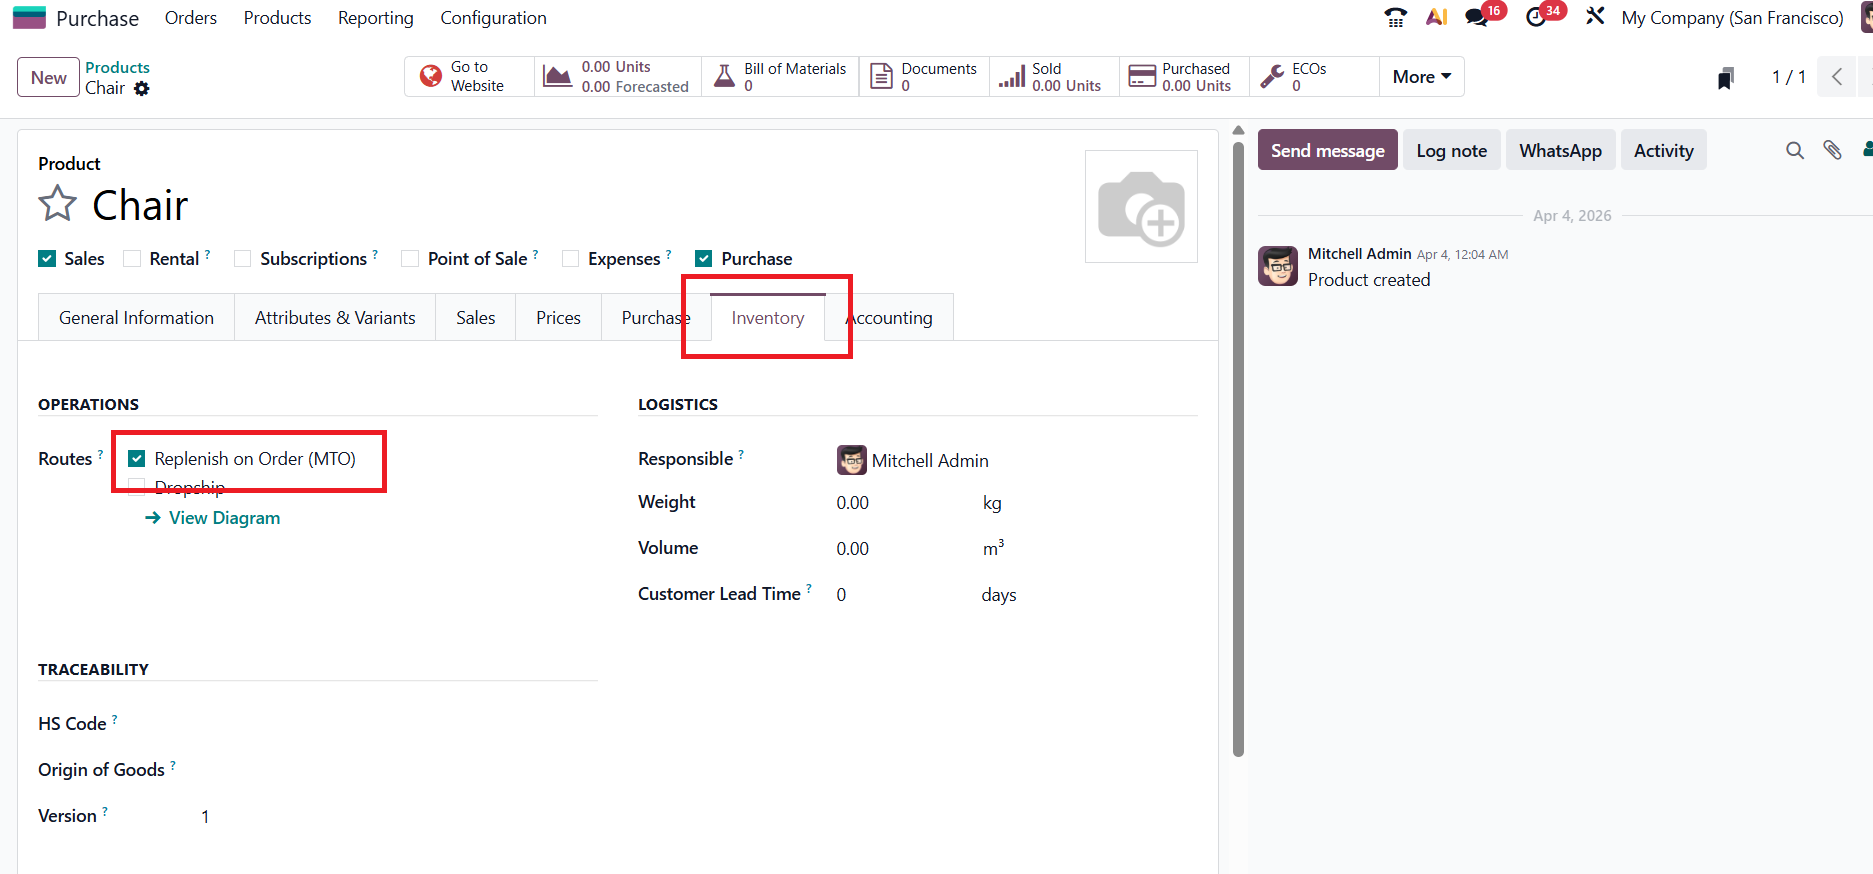The width and height of the screenshot is (1873, 874).
Task: Click the bookmark icon in the top bar
Action: click(x=1725, y=78)
